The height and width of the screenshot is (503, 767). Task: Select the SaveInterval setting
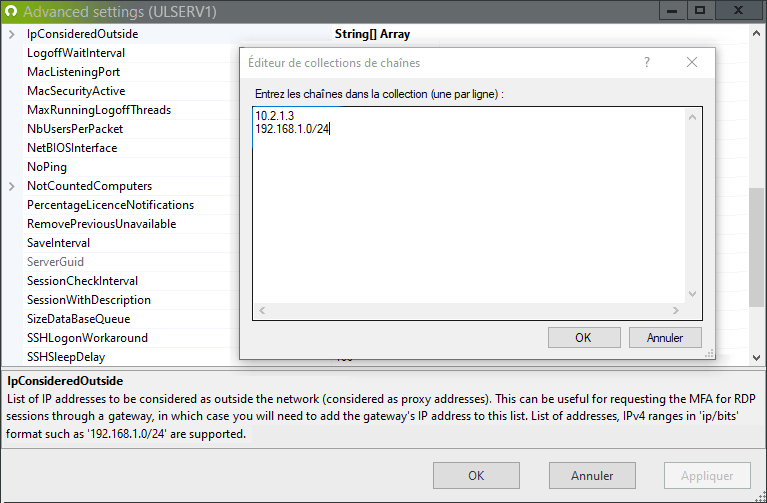click(58, 243)
